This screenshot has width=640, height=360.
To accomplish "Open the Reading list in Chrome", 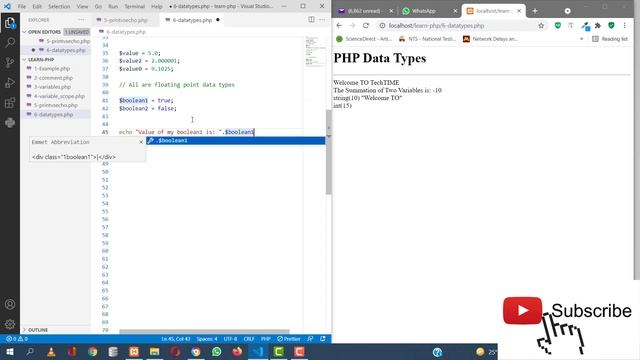I will pos(610,39).
